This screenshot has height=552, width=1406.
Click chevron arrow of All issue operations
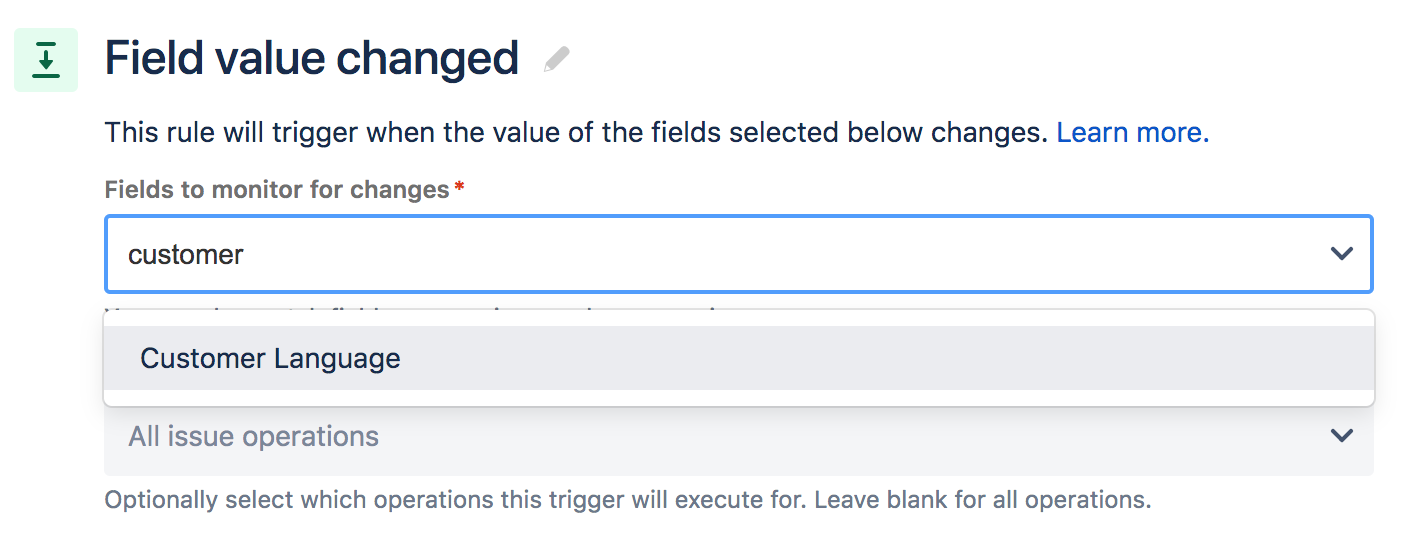coord(1341,436)
